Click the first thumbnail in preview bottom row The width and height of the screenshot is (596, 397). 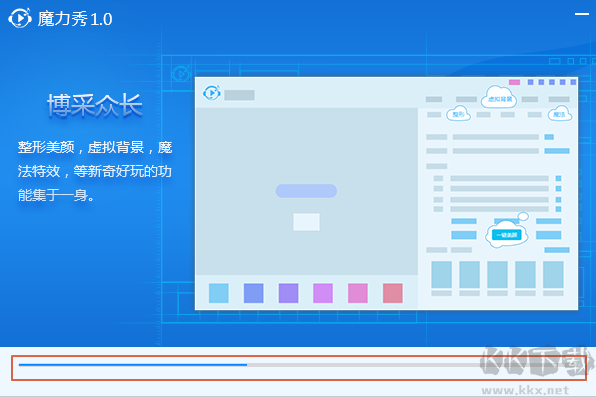point(441,275)
